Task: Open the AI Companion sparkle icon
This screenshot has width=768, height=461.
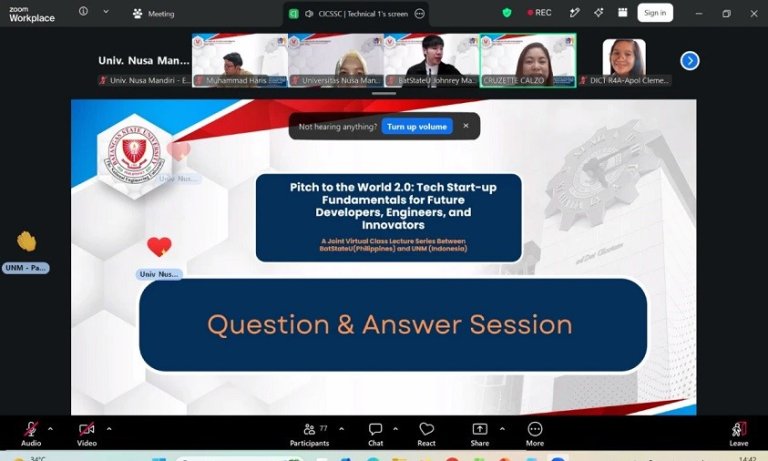Action: click(x=599, y=13)
